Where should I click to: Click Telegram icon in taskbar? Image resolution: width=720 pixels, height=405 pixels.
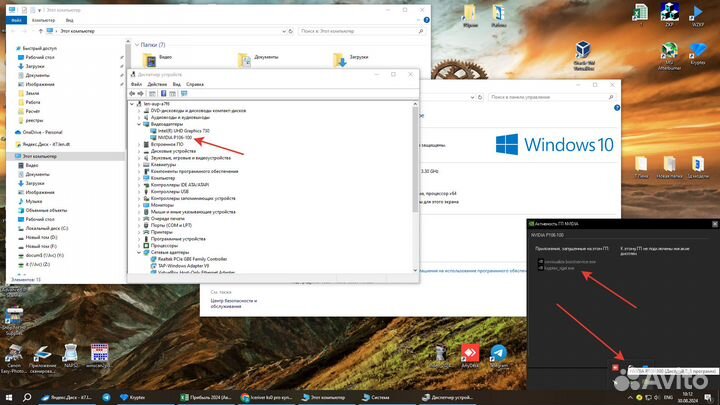pos(107,397)
